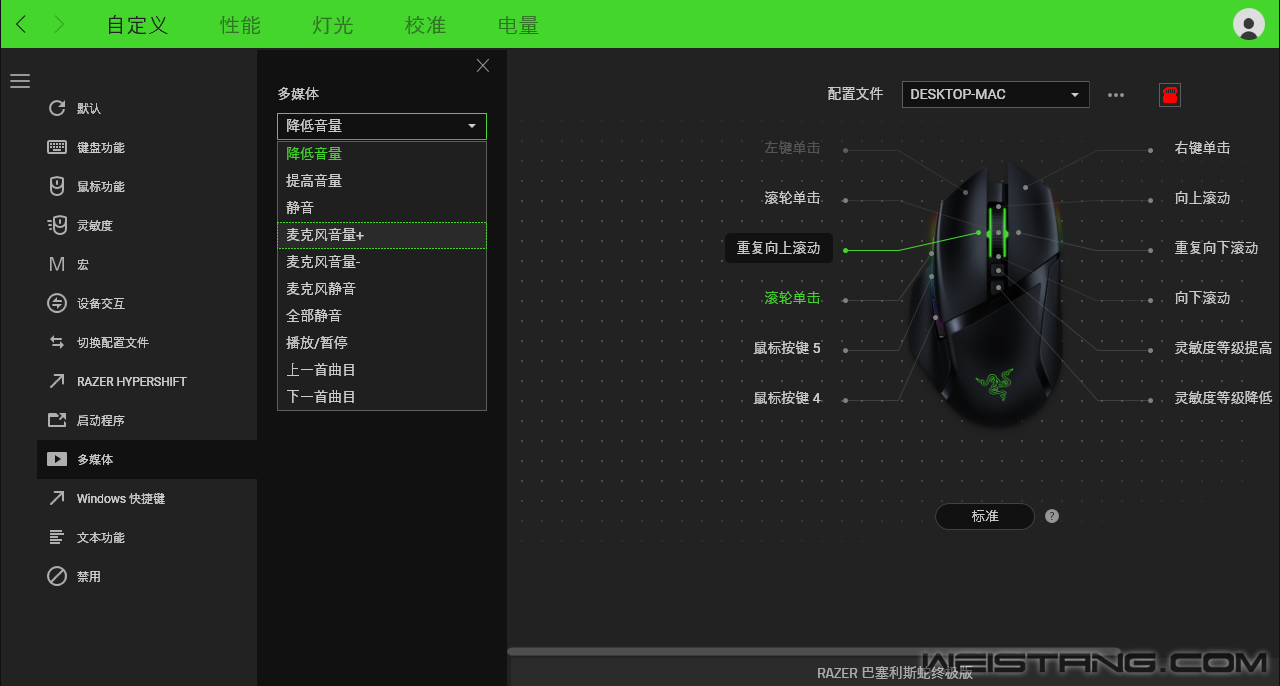Expand the DESKTOP-MAC profile dropdown

click(995, 94)
